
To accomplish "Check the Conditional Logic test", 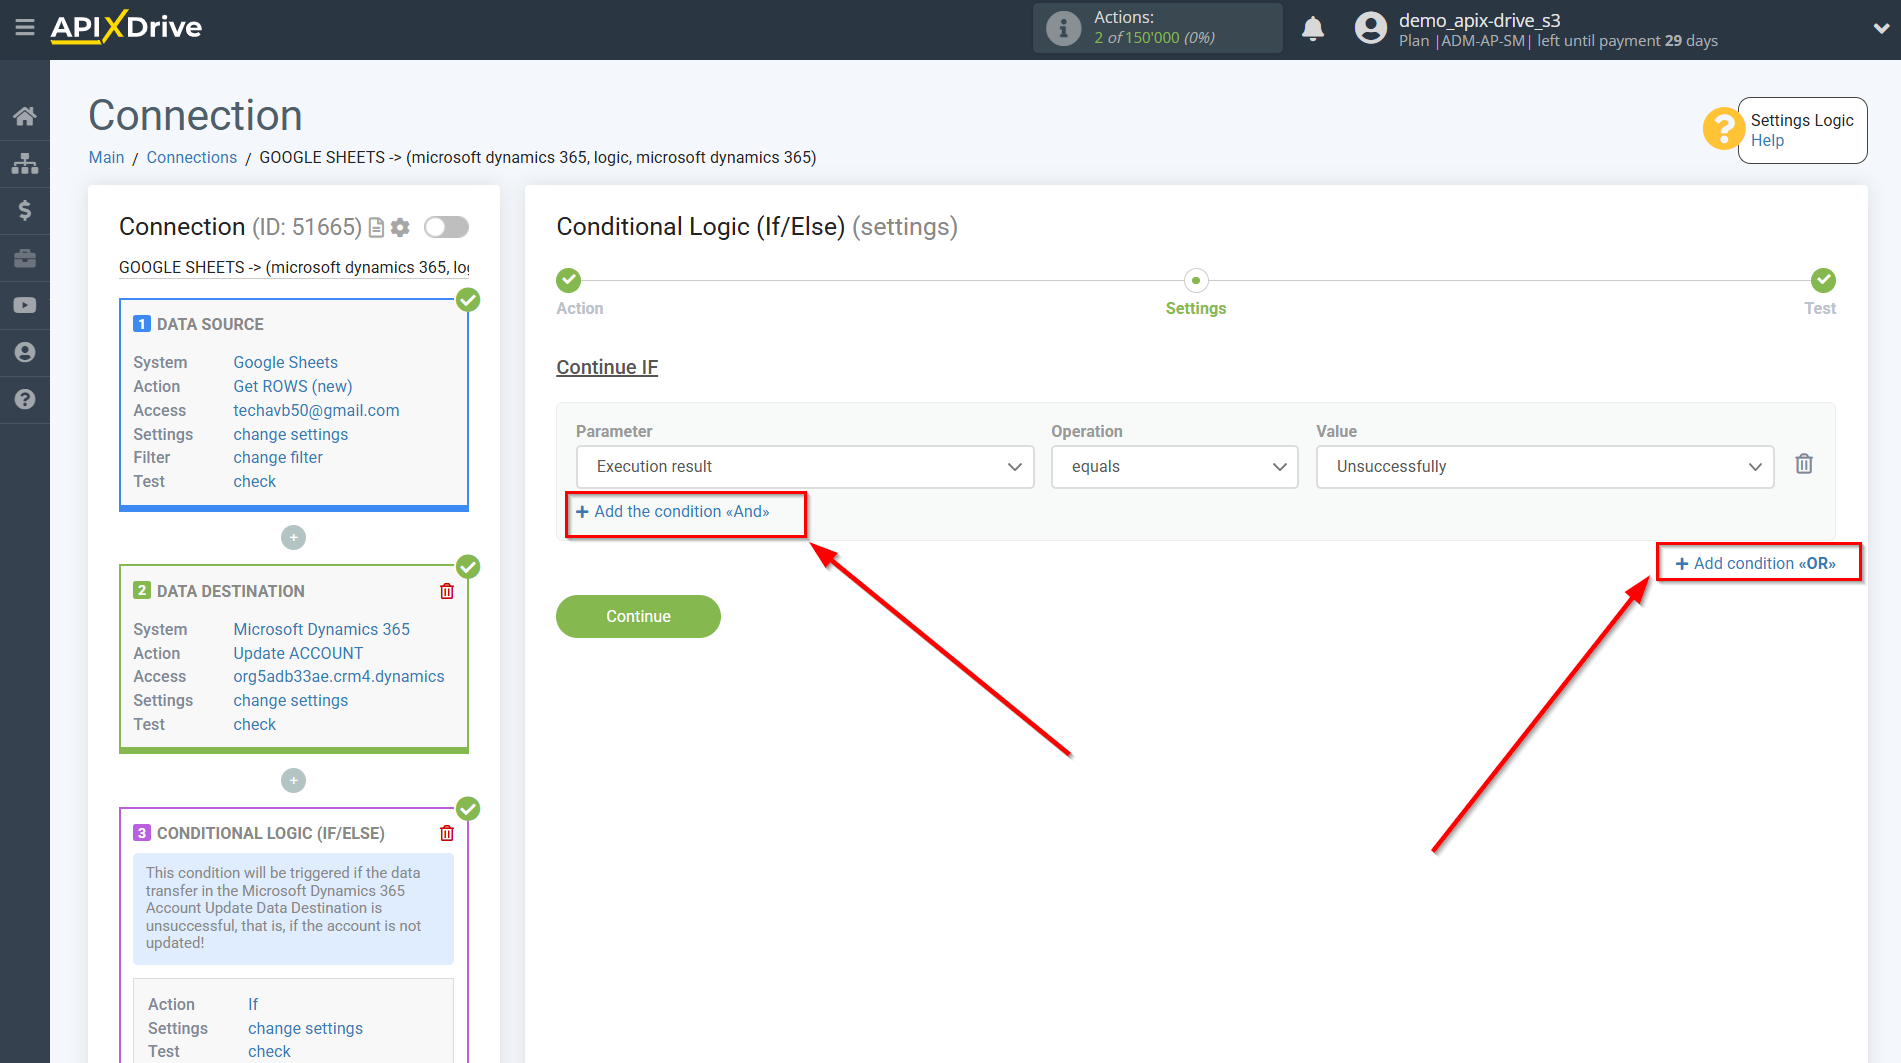I will (269, 1051).
